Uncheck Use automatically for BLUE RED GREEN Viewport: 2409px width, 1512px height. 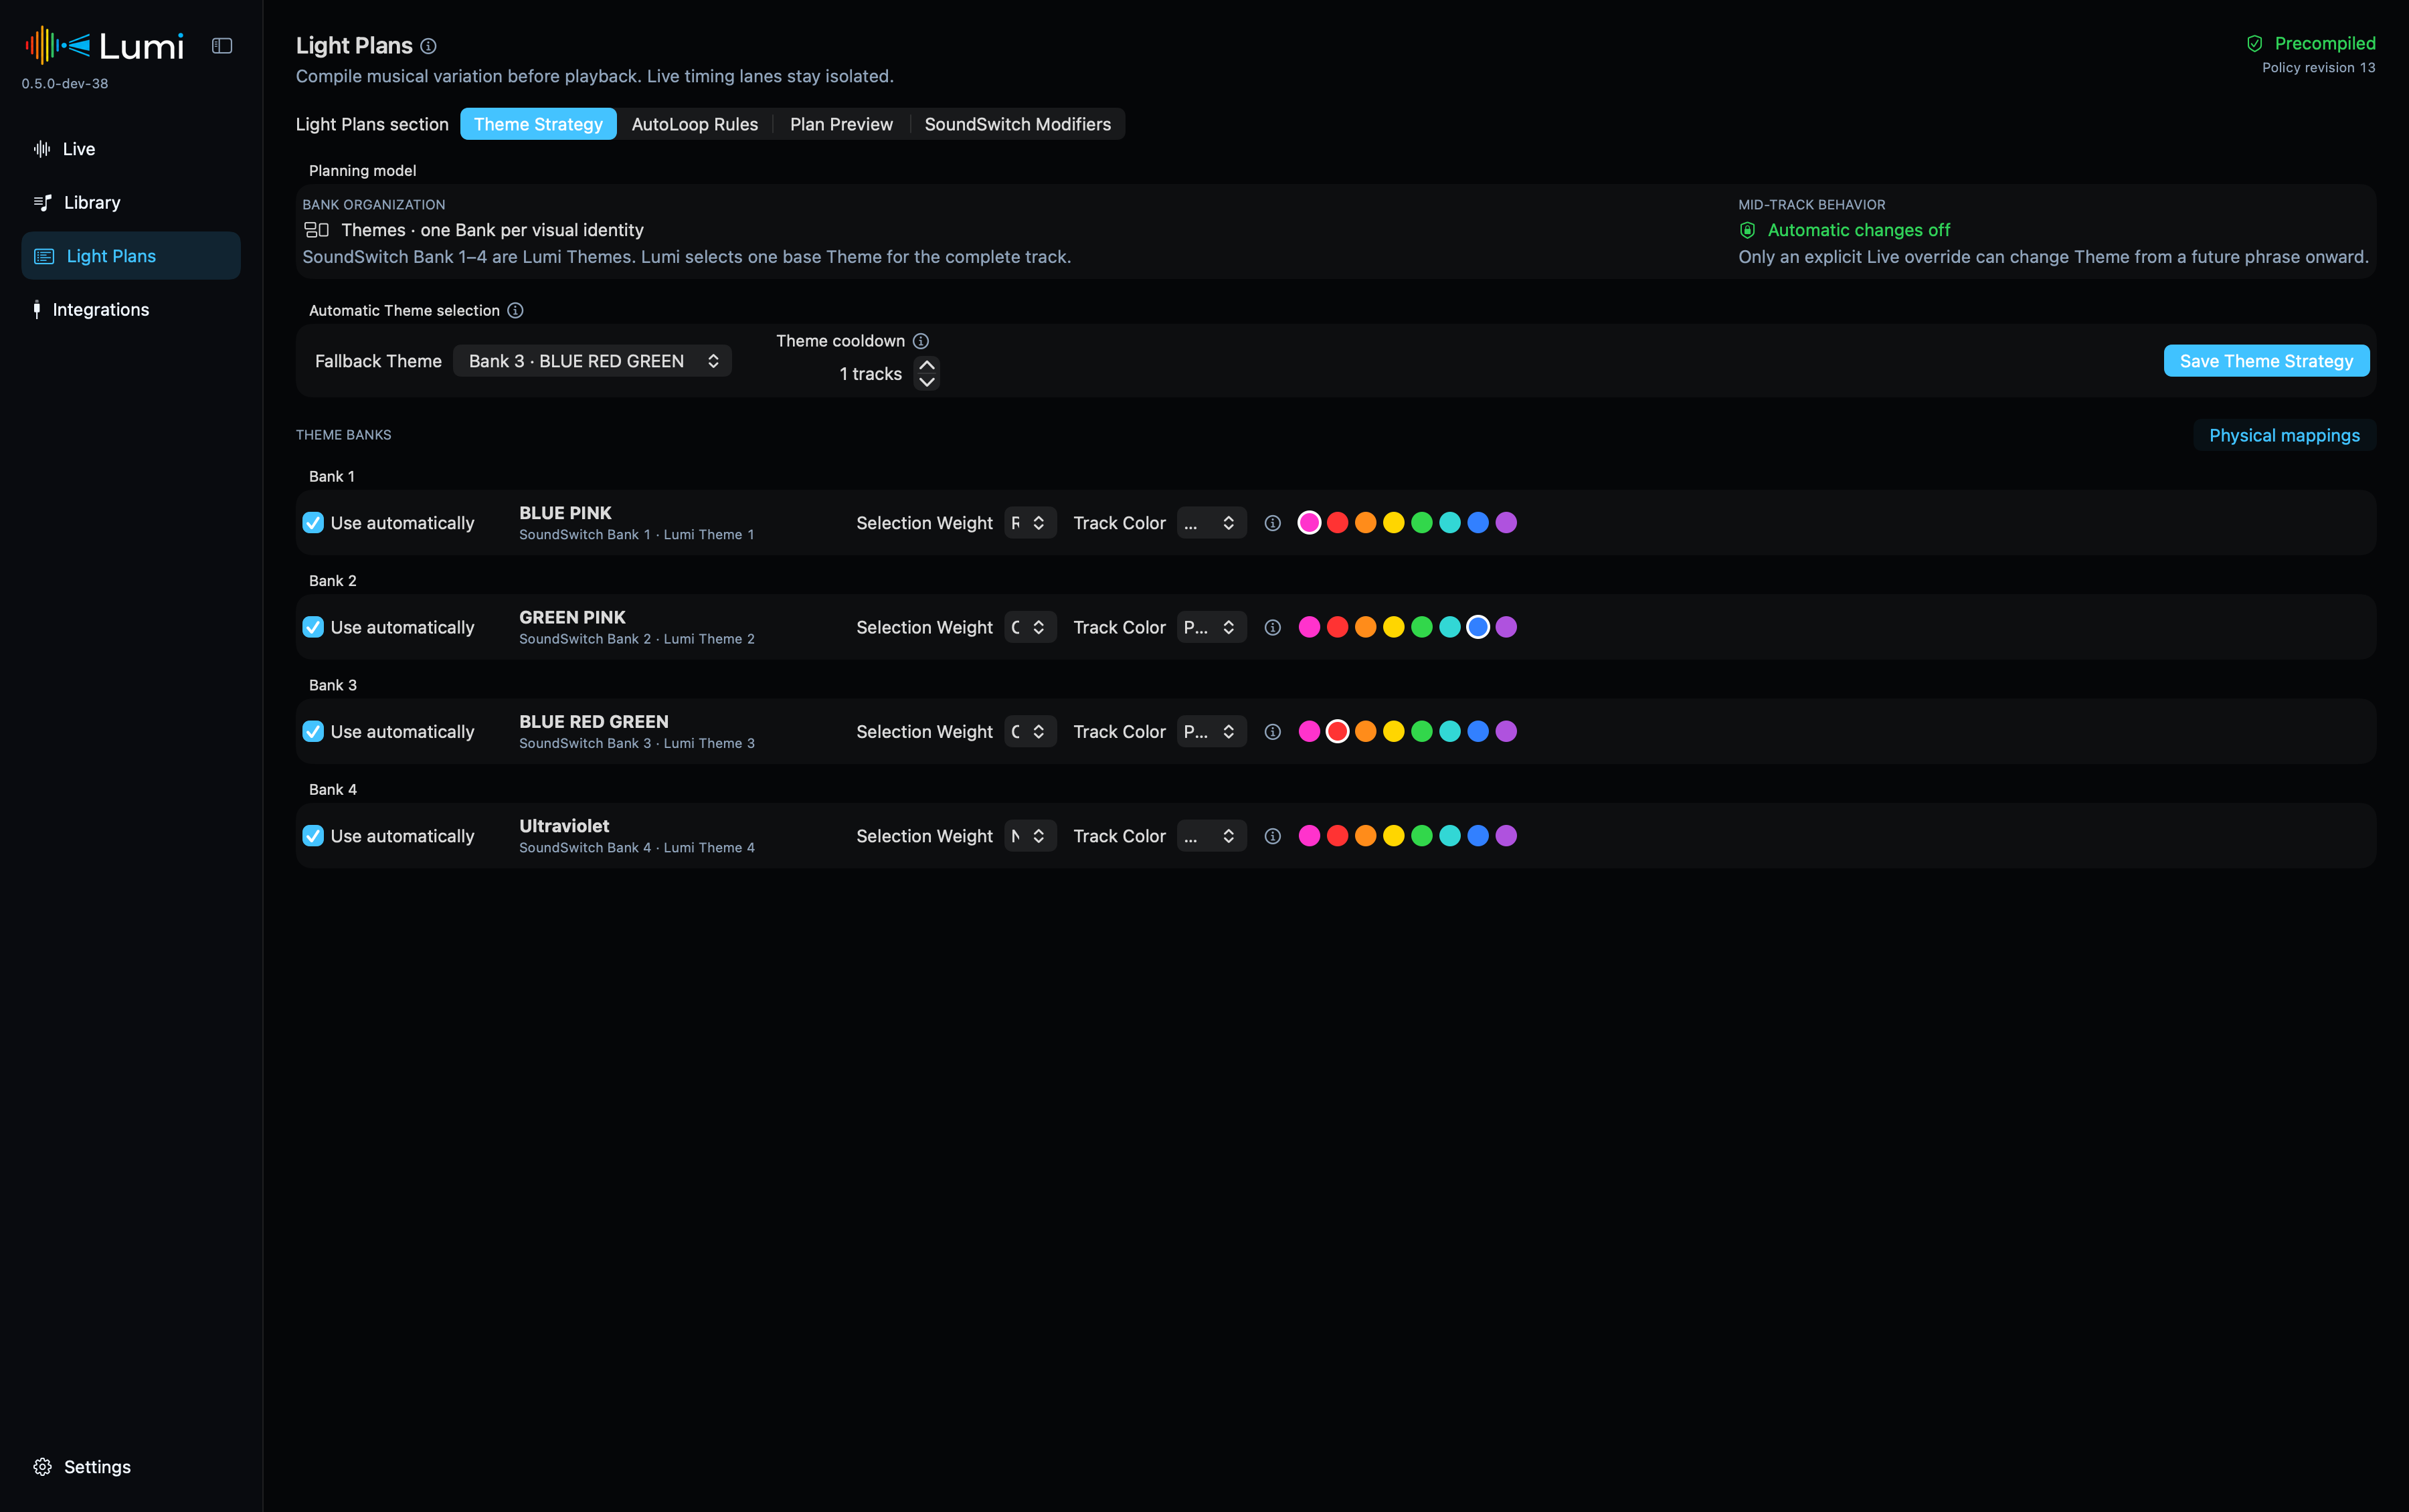[x=313, y=732]
